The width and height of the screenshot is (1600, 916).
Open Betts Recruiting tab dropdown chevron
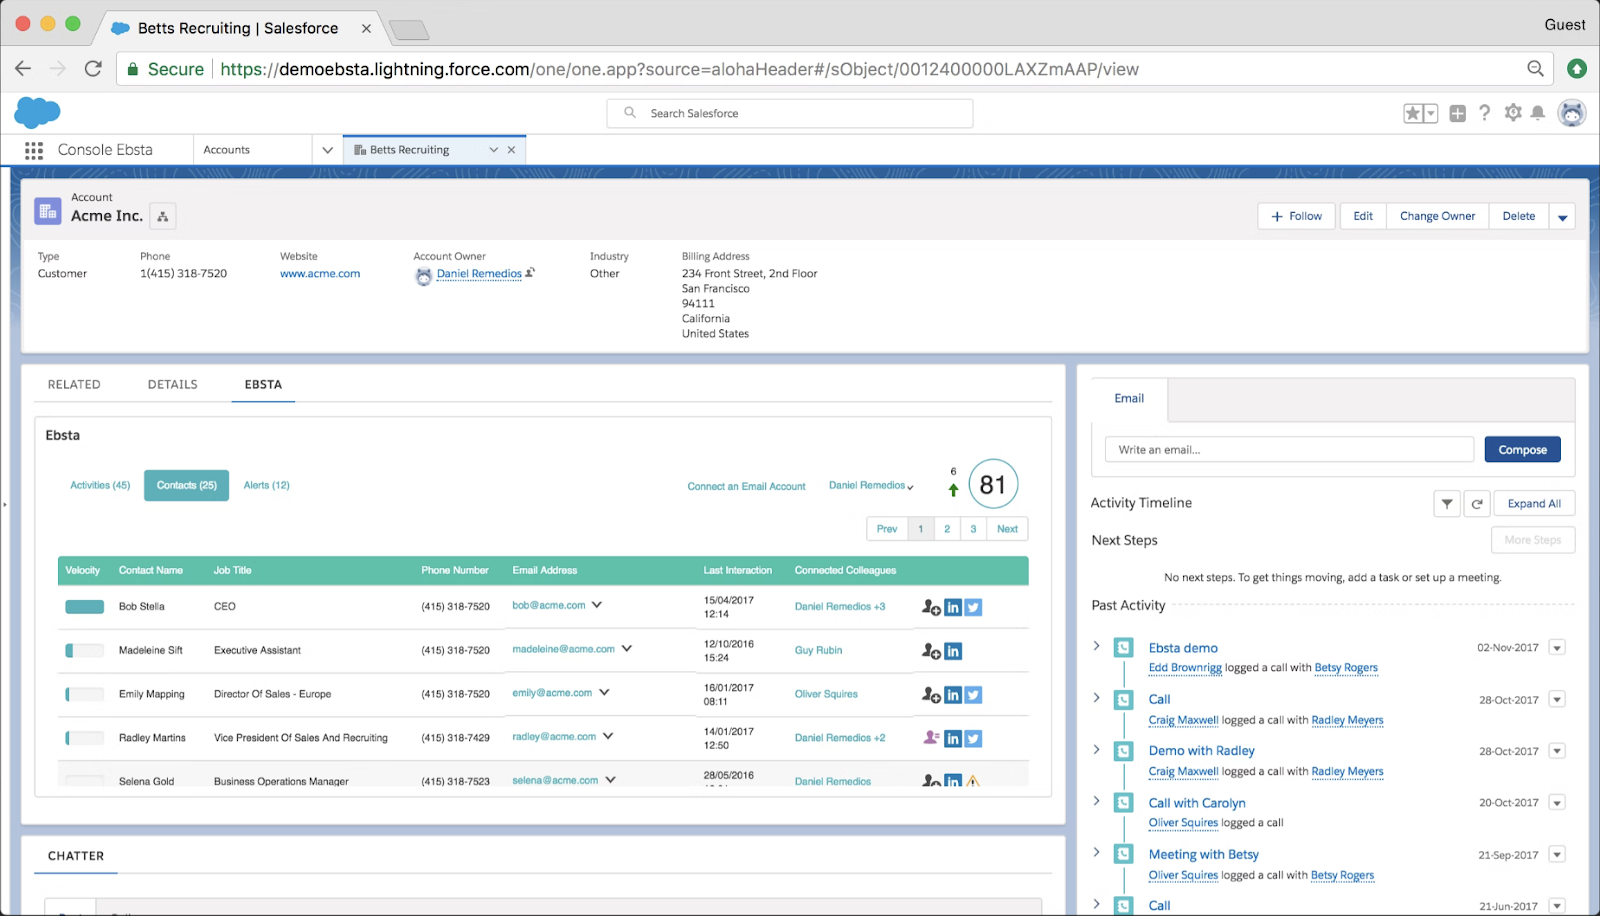click(493, 150)
